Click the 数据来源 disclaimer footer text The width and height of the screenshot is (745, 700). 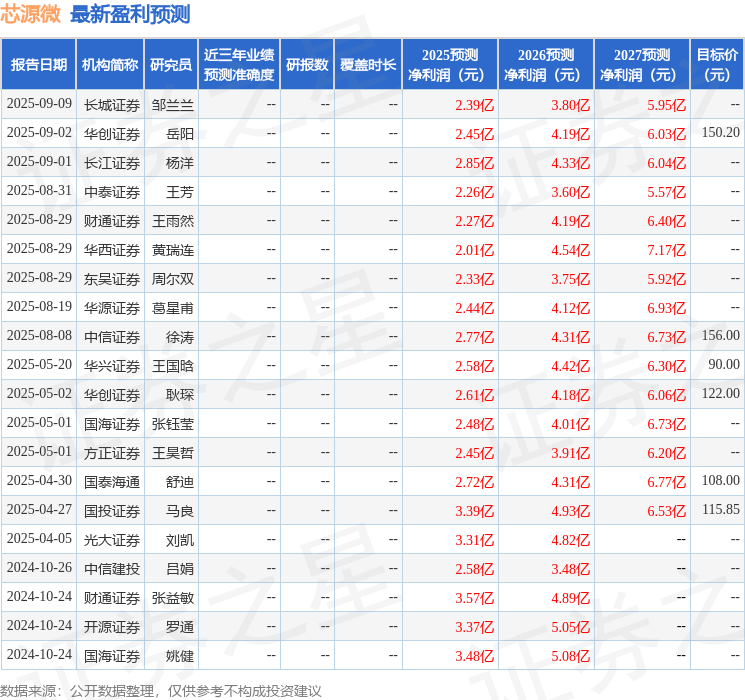pos(161,690)
